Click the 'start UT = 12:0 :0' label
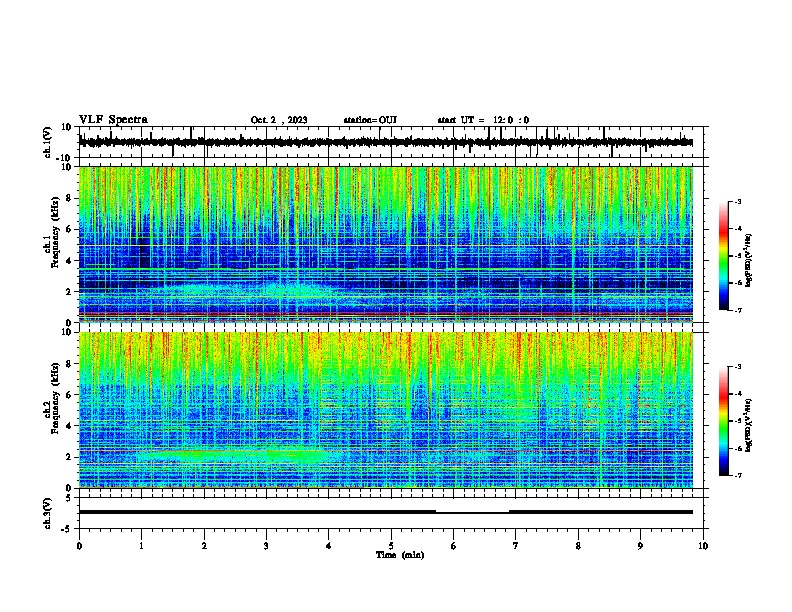Viewport: 792px width, 612px height. point(483,120)
